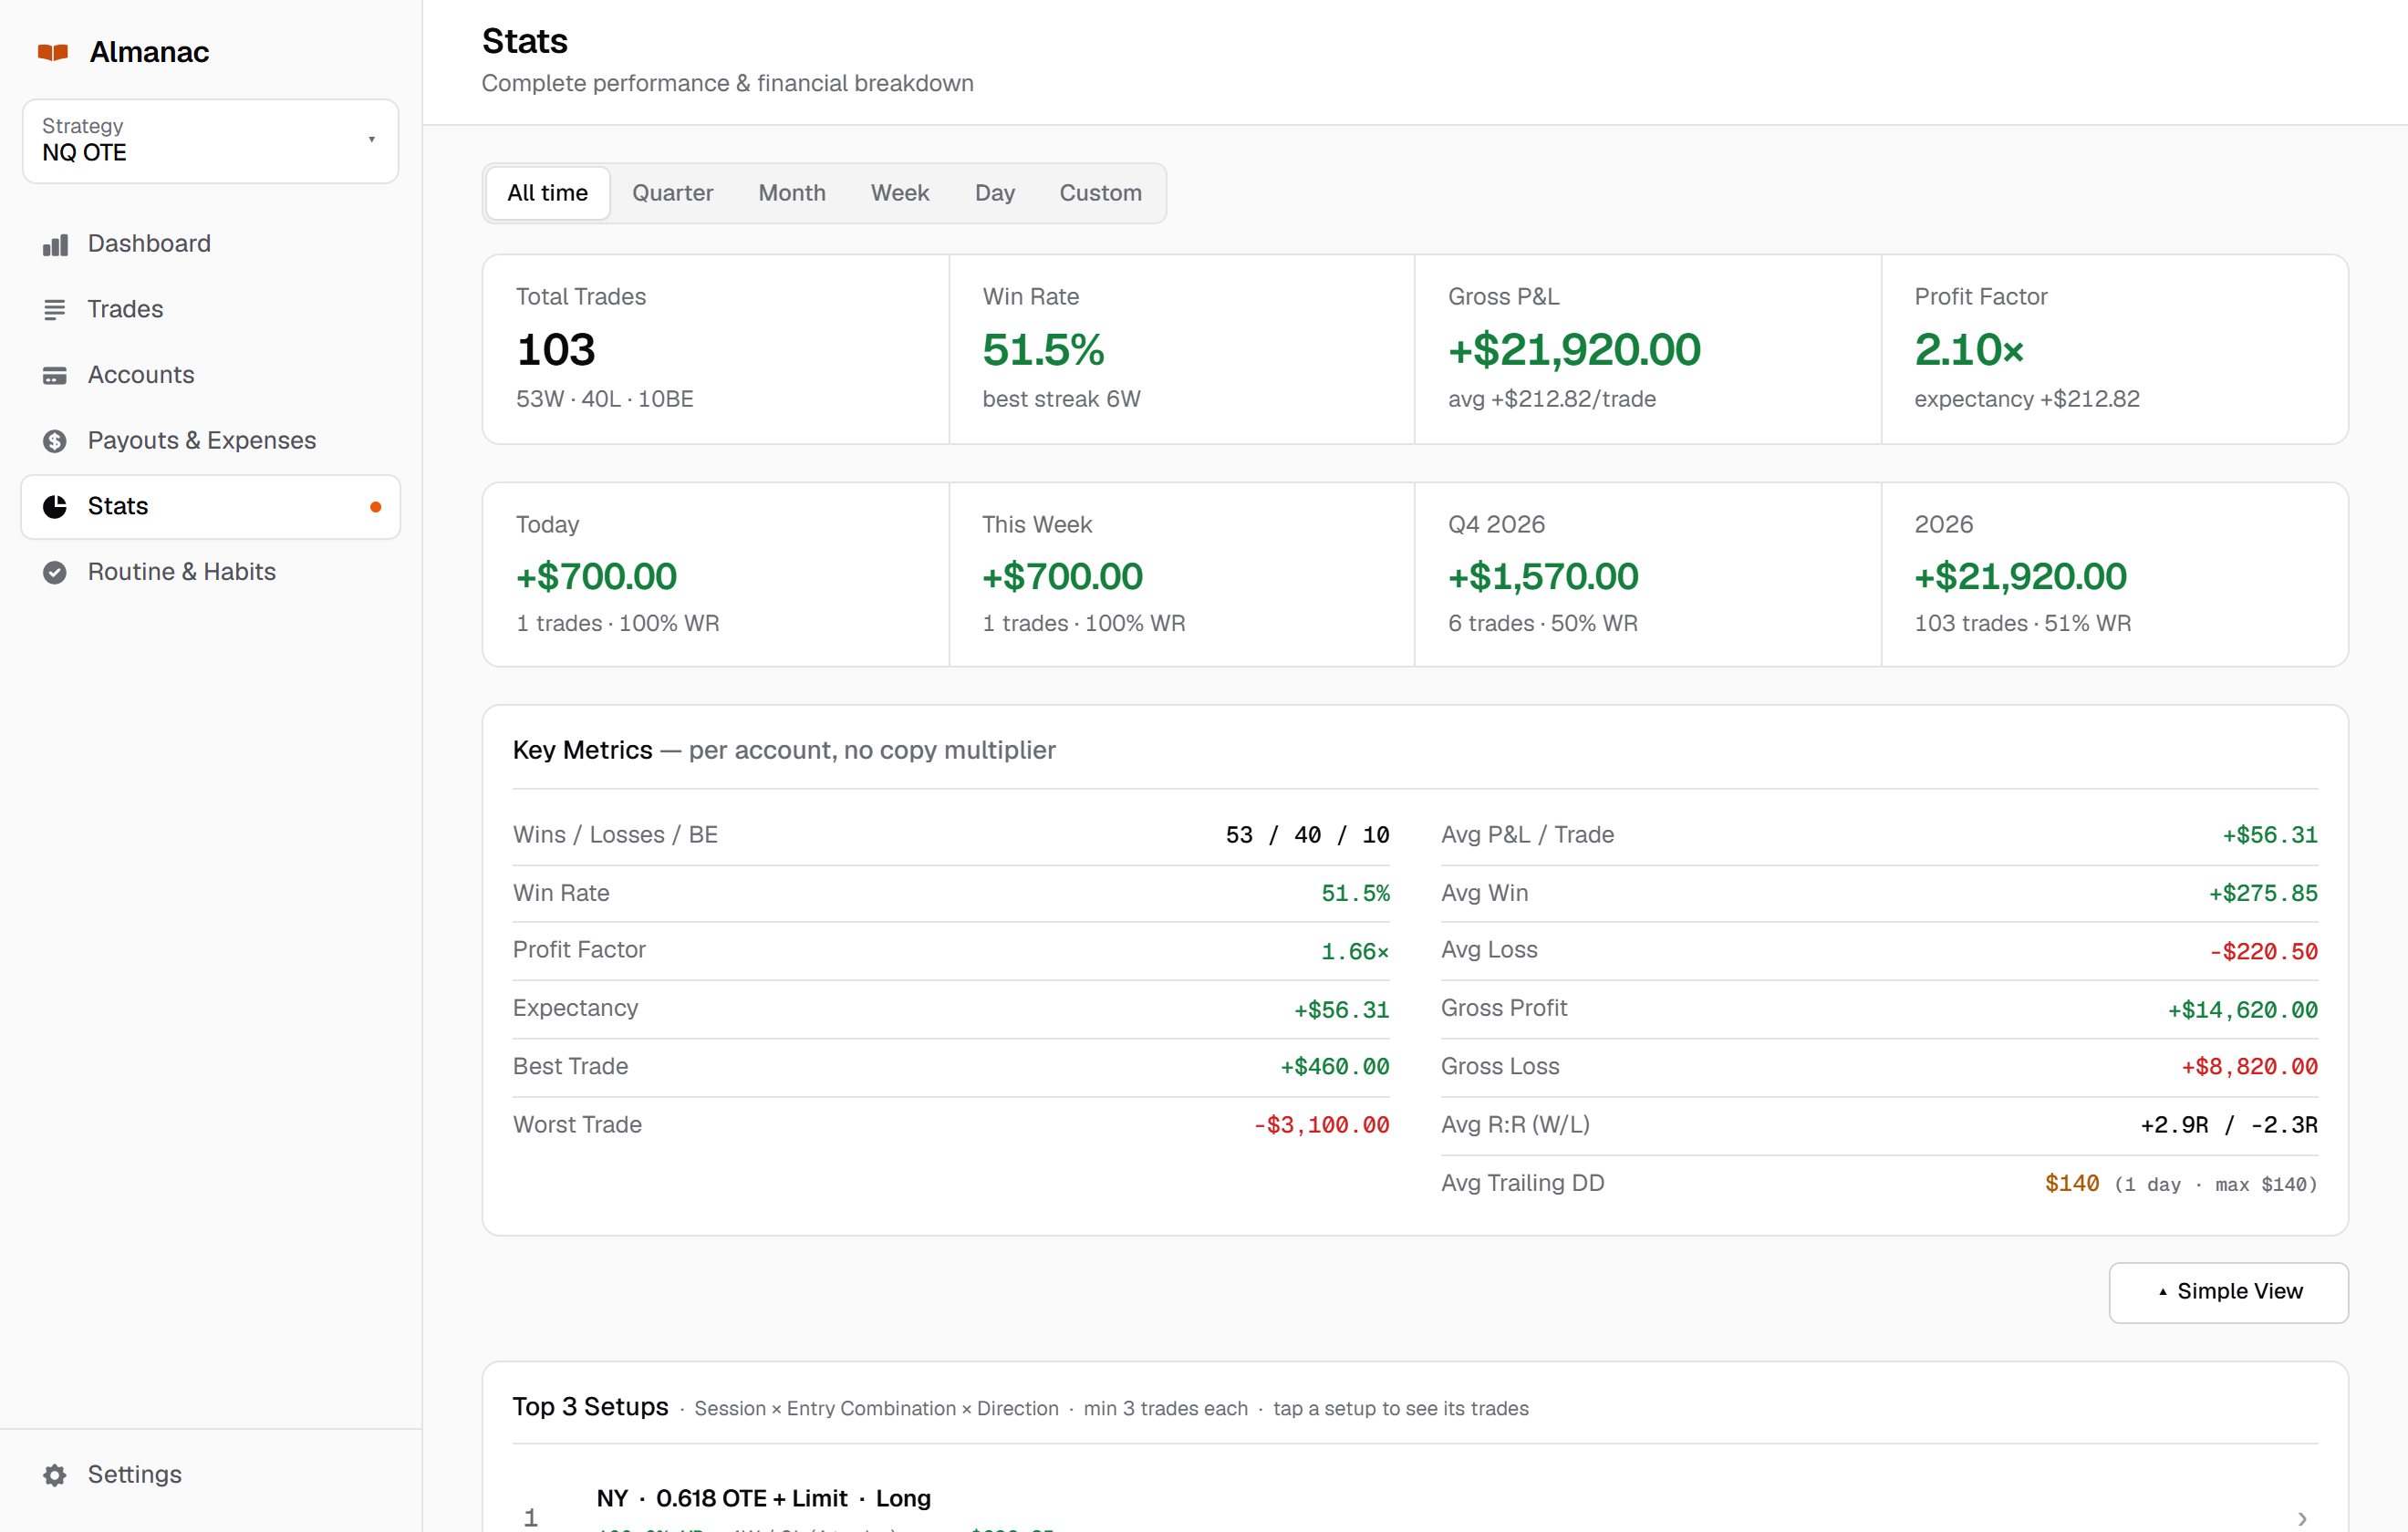Open the Strategy NQ OTE dropdown
The height and width of the screenshot is (1532, 2408).
tap(210, 141)
